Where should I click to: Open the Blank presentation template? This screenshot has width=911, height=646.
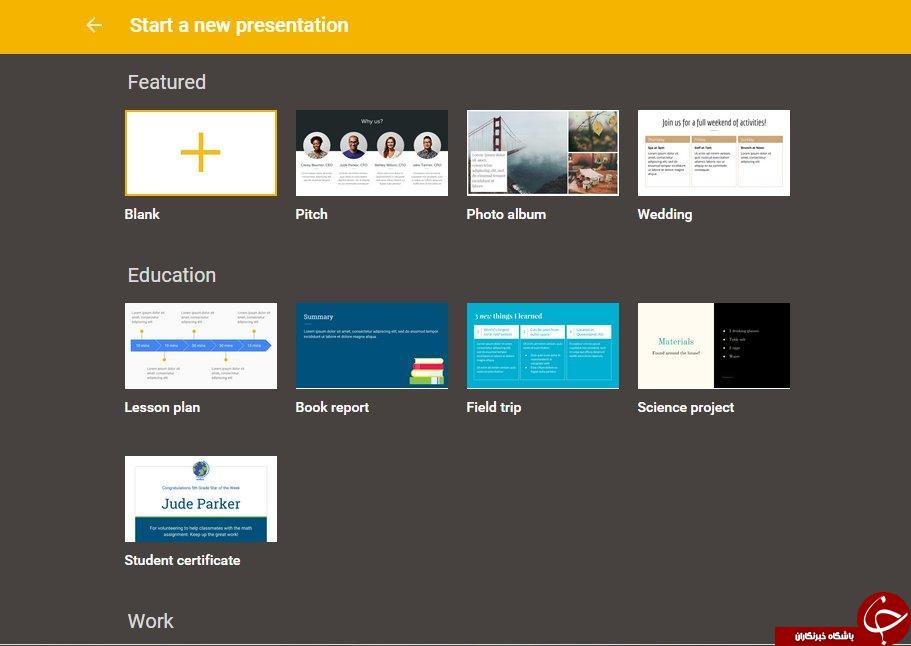pos(200,153)
